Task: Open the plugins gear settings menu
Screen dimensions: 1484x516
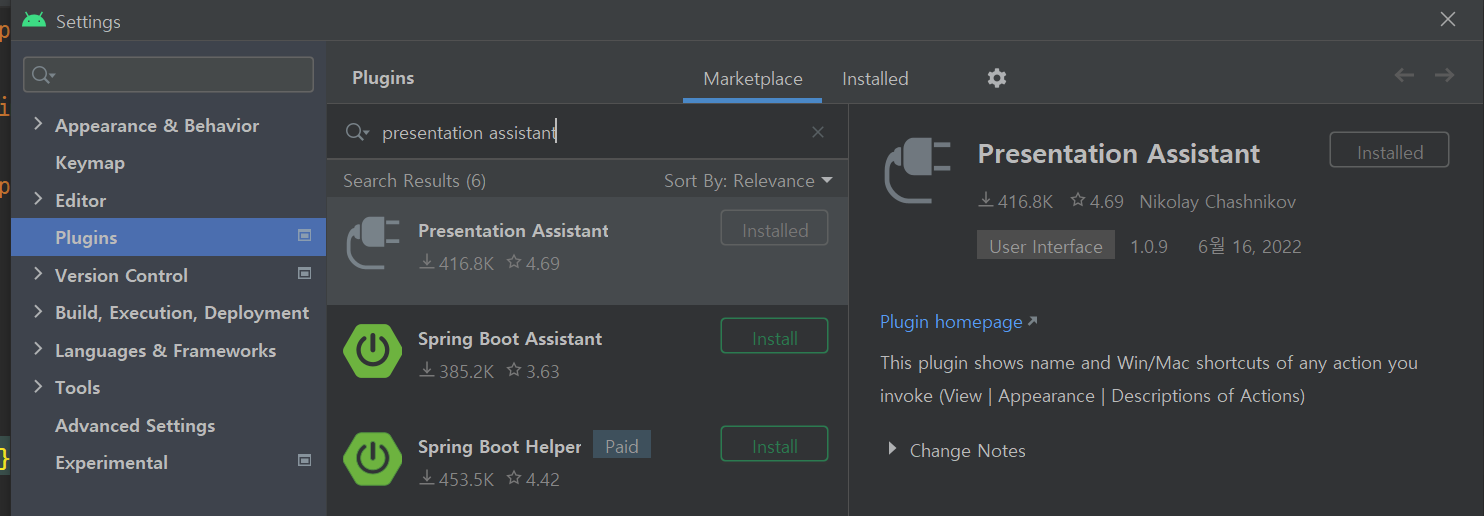Action: click(x=996, y=78)
